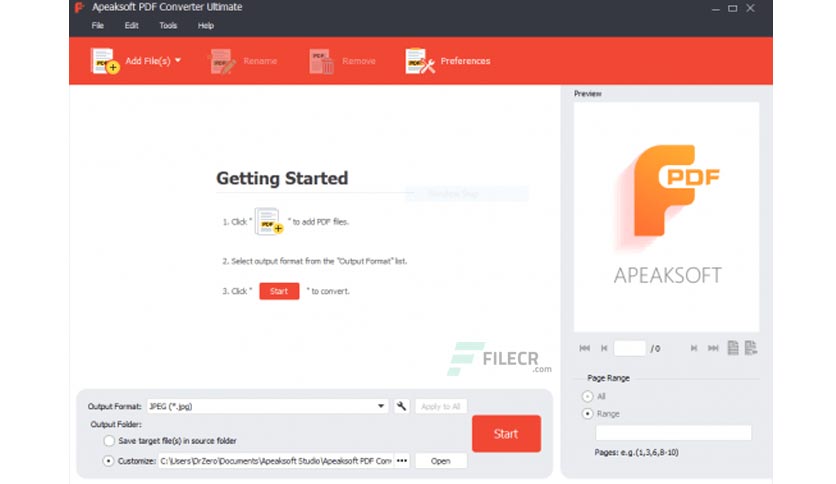Open the Add File(s) dropdown arrow
The width and height of the screenshot is (836, 484).
tap(178, 60)
